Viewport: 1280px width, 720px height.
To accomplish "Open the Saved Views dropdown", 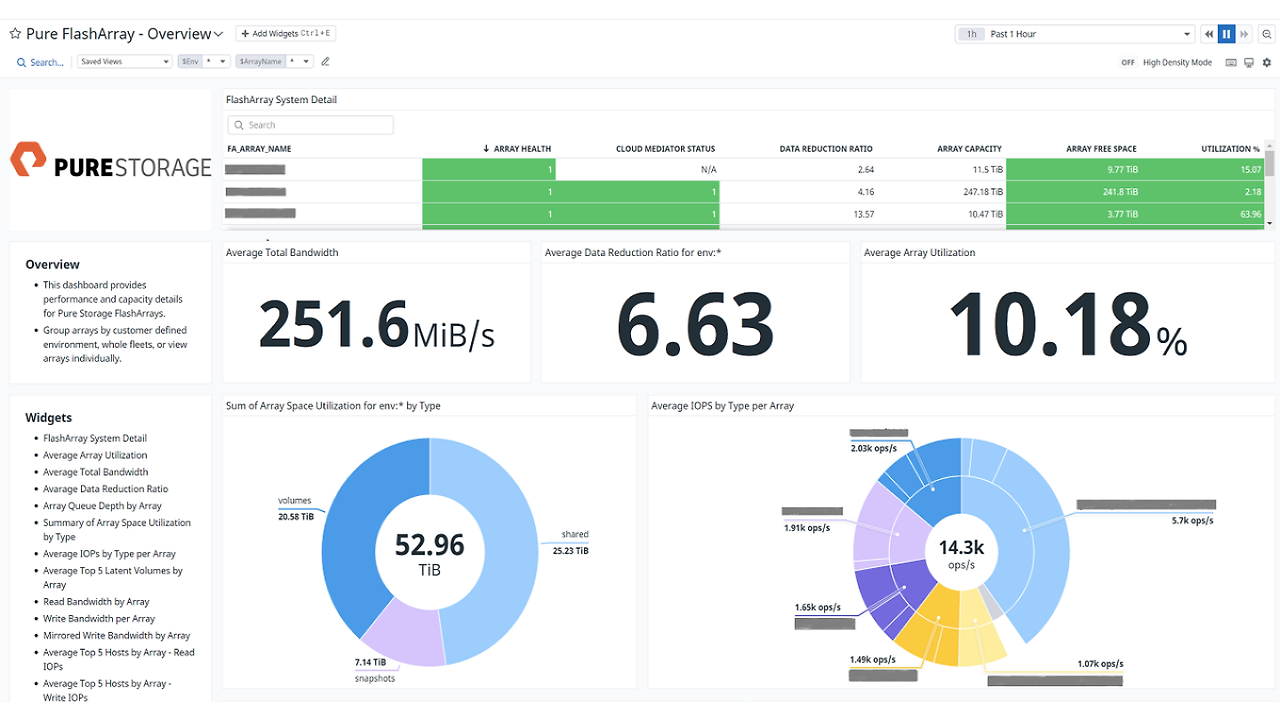I will click(125, 61).
